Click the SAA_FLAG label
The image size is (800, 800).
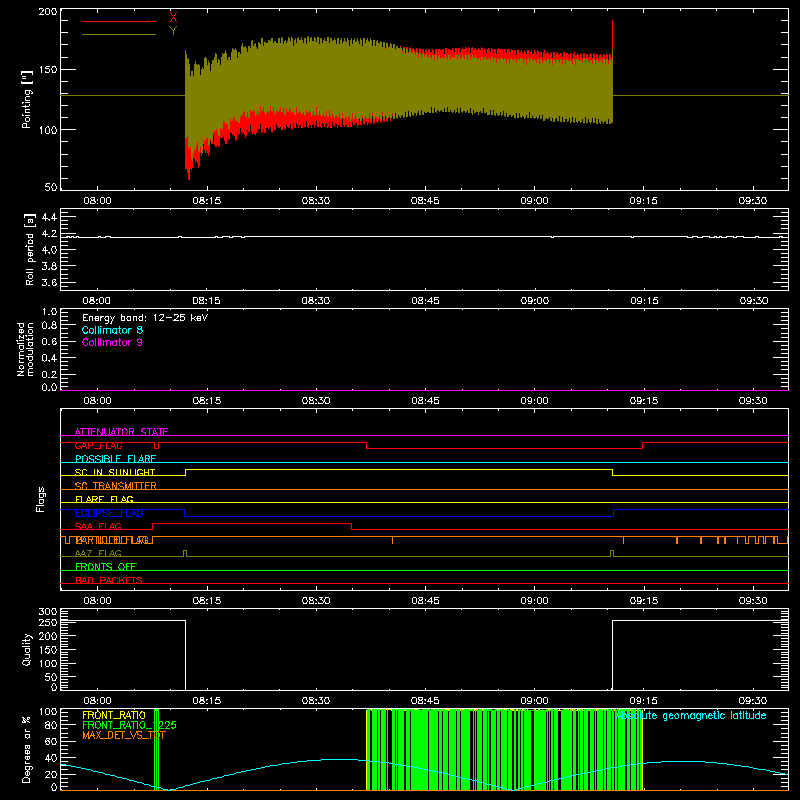pos(98,527)
